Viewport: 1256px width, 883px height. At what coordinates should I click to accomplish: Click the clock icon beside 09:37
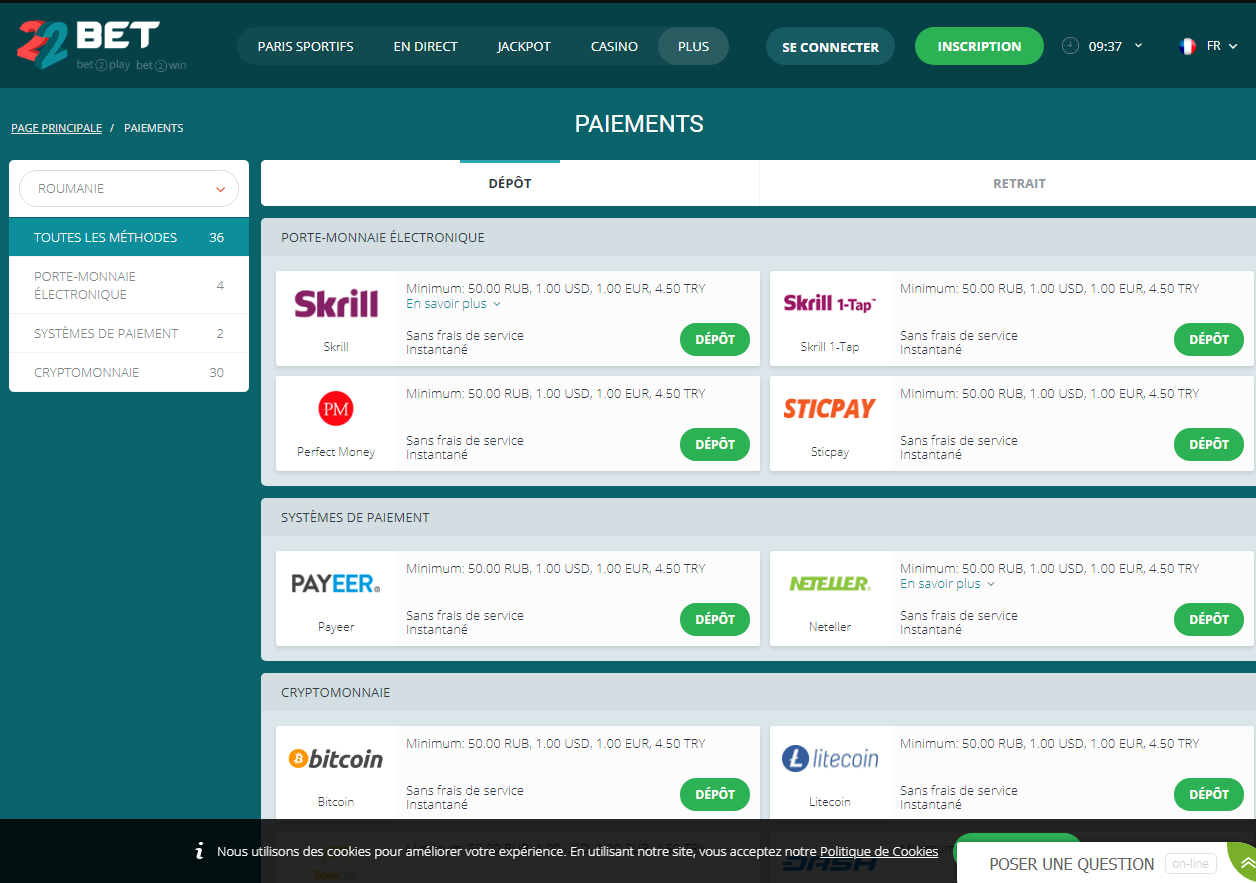click(x=1070, y=46)
